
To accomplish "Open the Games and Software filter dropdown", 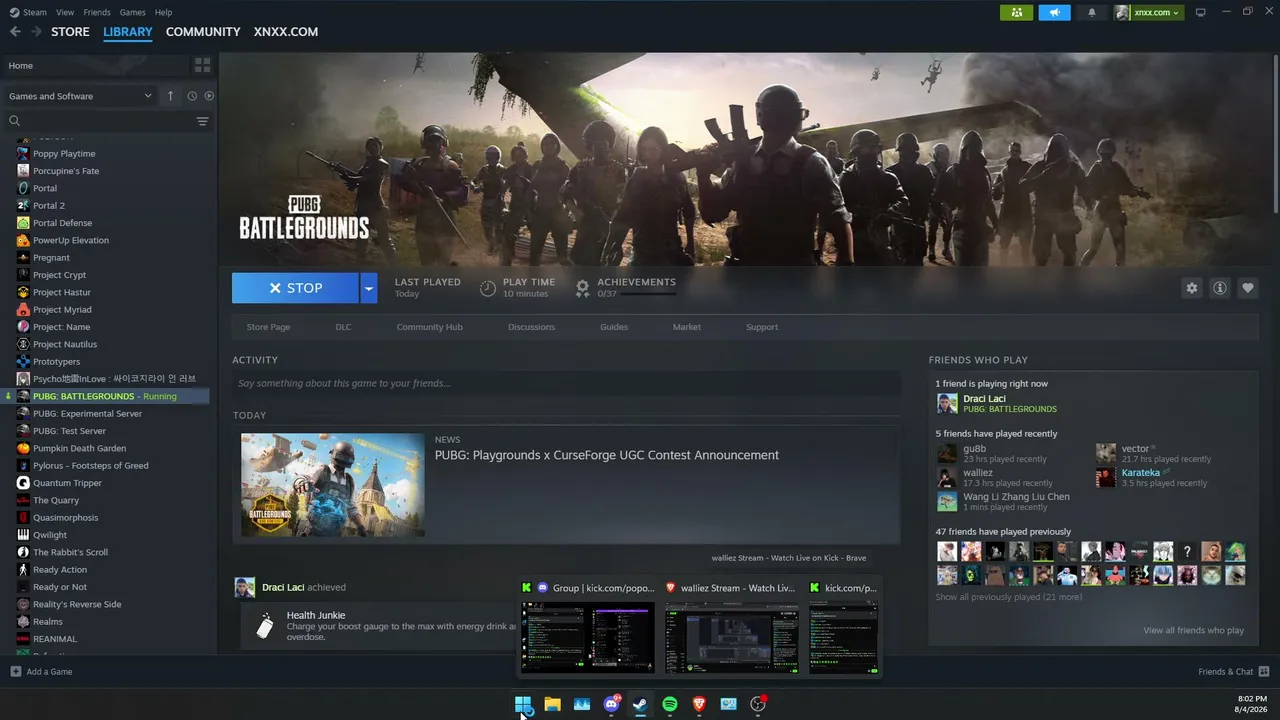I will (80, 96).
